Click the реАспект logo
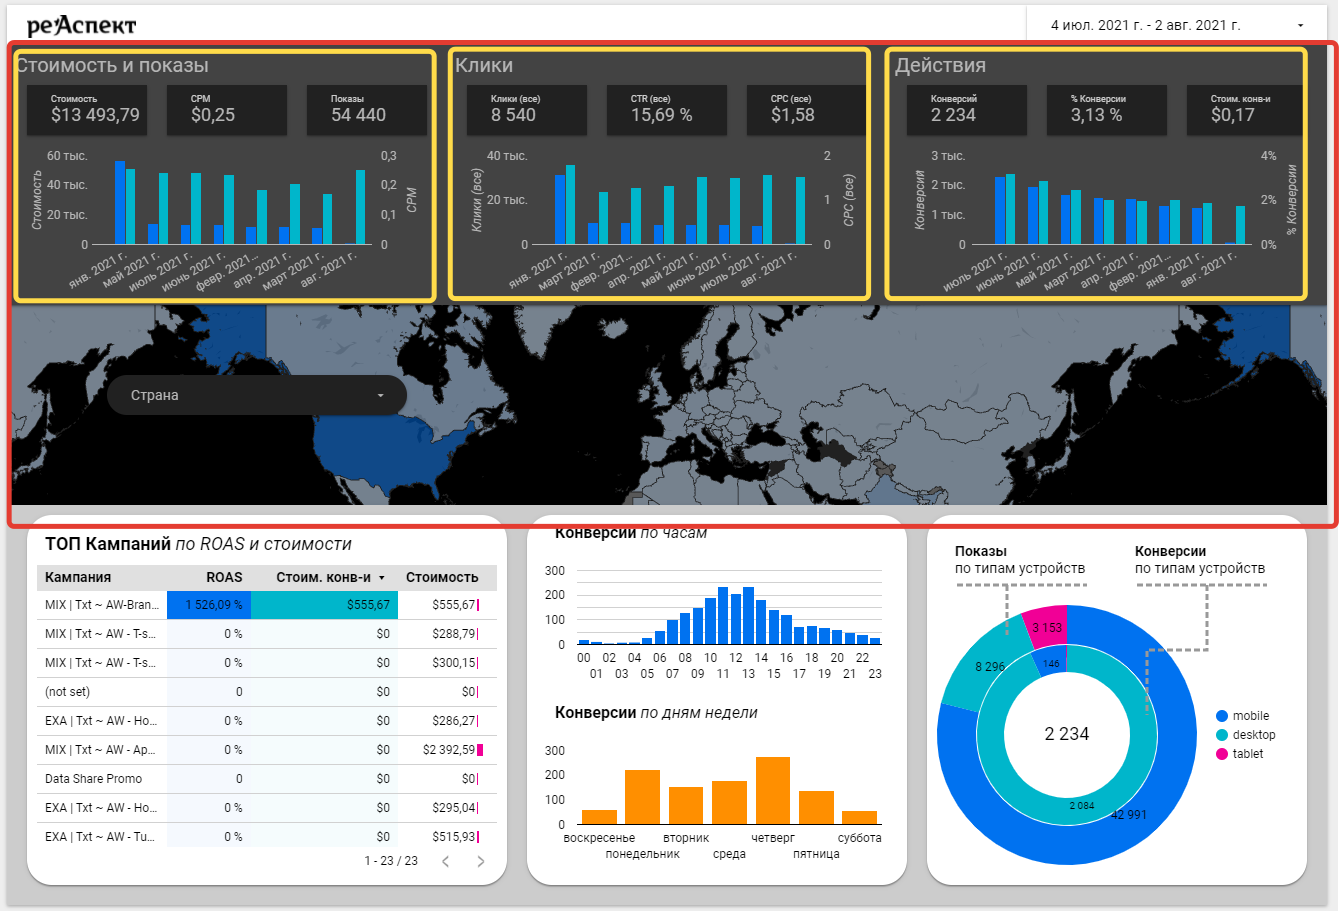 coord(81,26)
